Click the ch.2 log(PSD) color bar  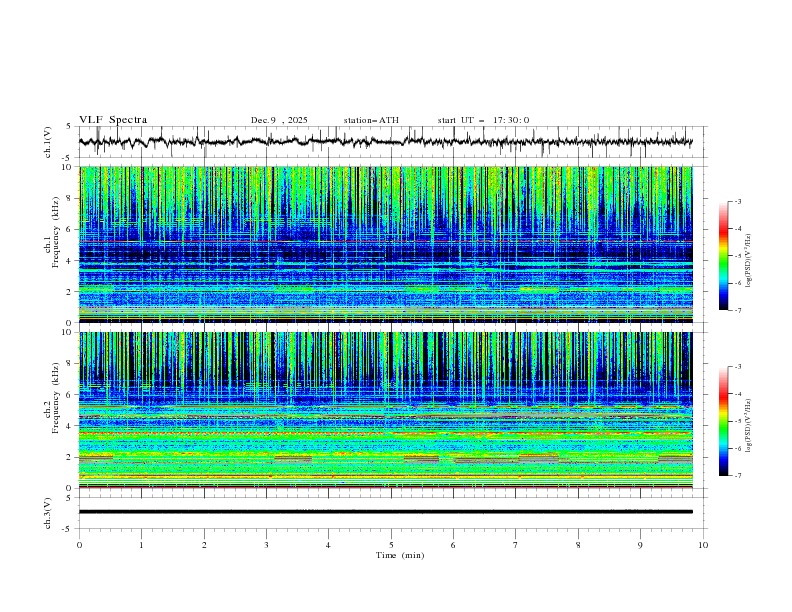coord(723,421)
